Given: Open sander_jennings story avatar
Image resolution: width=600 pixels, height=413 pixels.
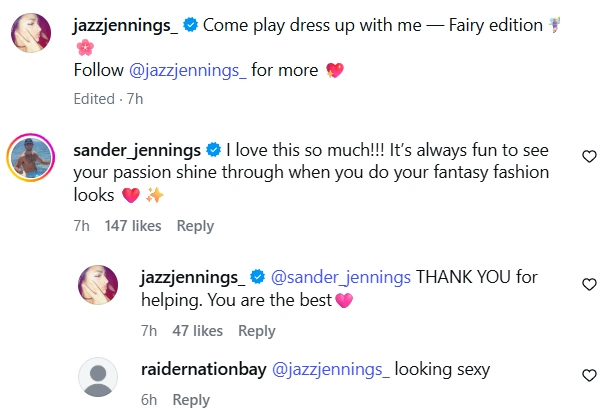Looking at the screenshot, I should pyautogui.click(x=31, y=157).
